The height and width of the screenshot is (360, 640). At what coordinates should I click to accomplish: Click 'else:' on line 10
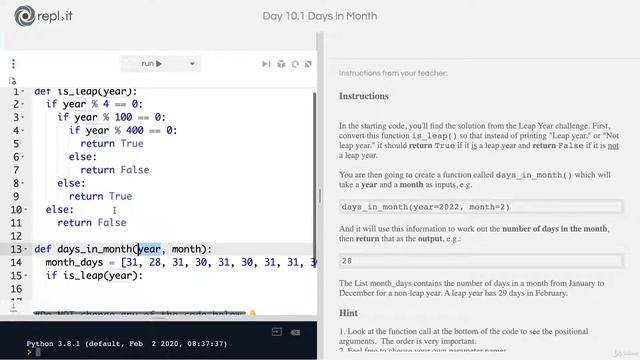click(x=60, y=209)
